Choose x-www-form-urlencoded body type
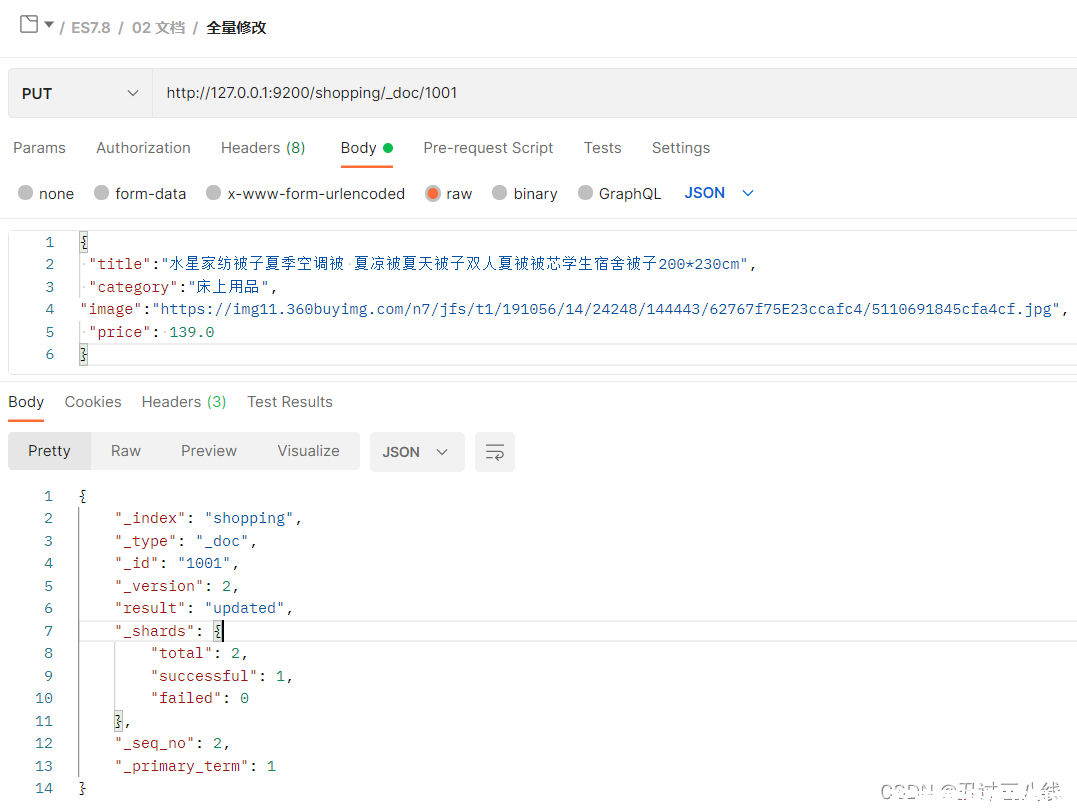Viewport: 1077px width, 812px height. click(x=214, y=193)
